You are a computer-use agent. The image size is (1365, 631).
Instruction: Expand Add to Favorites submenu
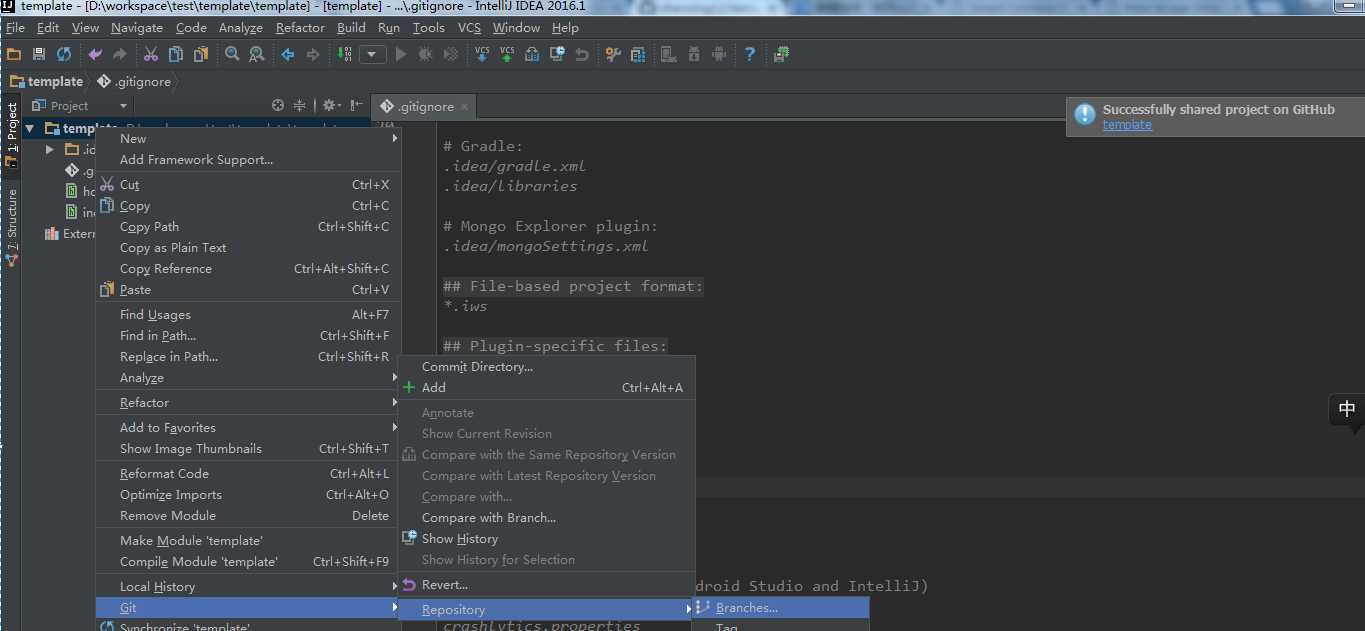click(x=248, y=427)
